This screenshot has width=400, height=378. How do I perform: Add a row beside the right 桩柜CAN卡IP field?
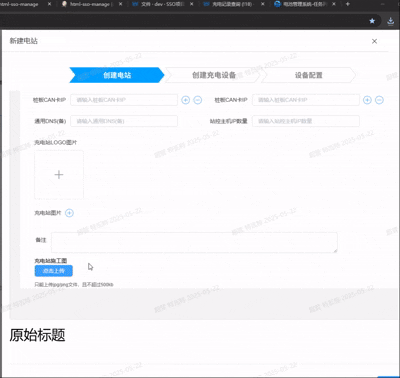(x=367, y=100)
